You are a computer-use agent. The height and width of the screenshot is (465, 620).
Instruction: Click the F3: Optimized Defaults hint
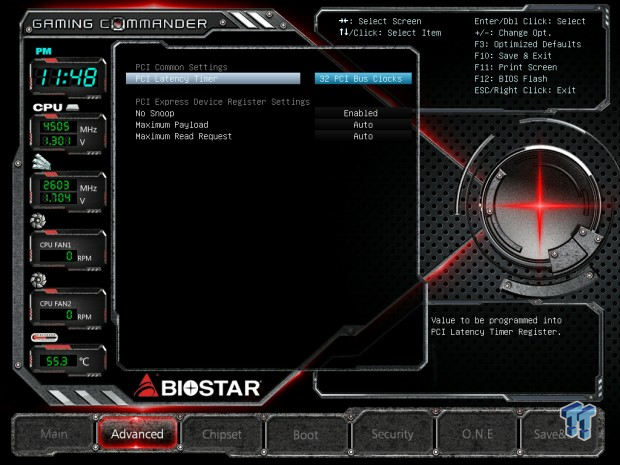[527, 44]
